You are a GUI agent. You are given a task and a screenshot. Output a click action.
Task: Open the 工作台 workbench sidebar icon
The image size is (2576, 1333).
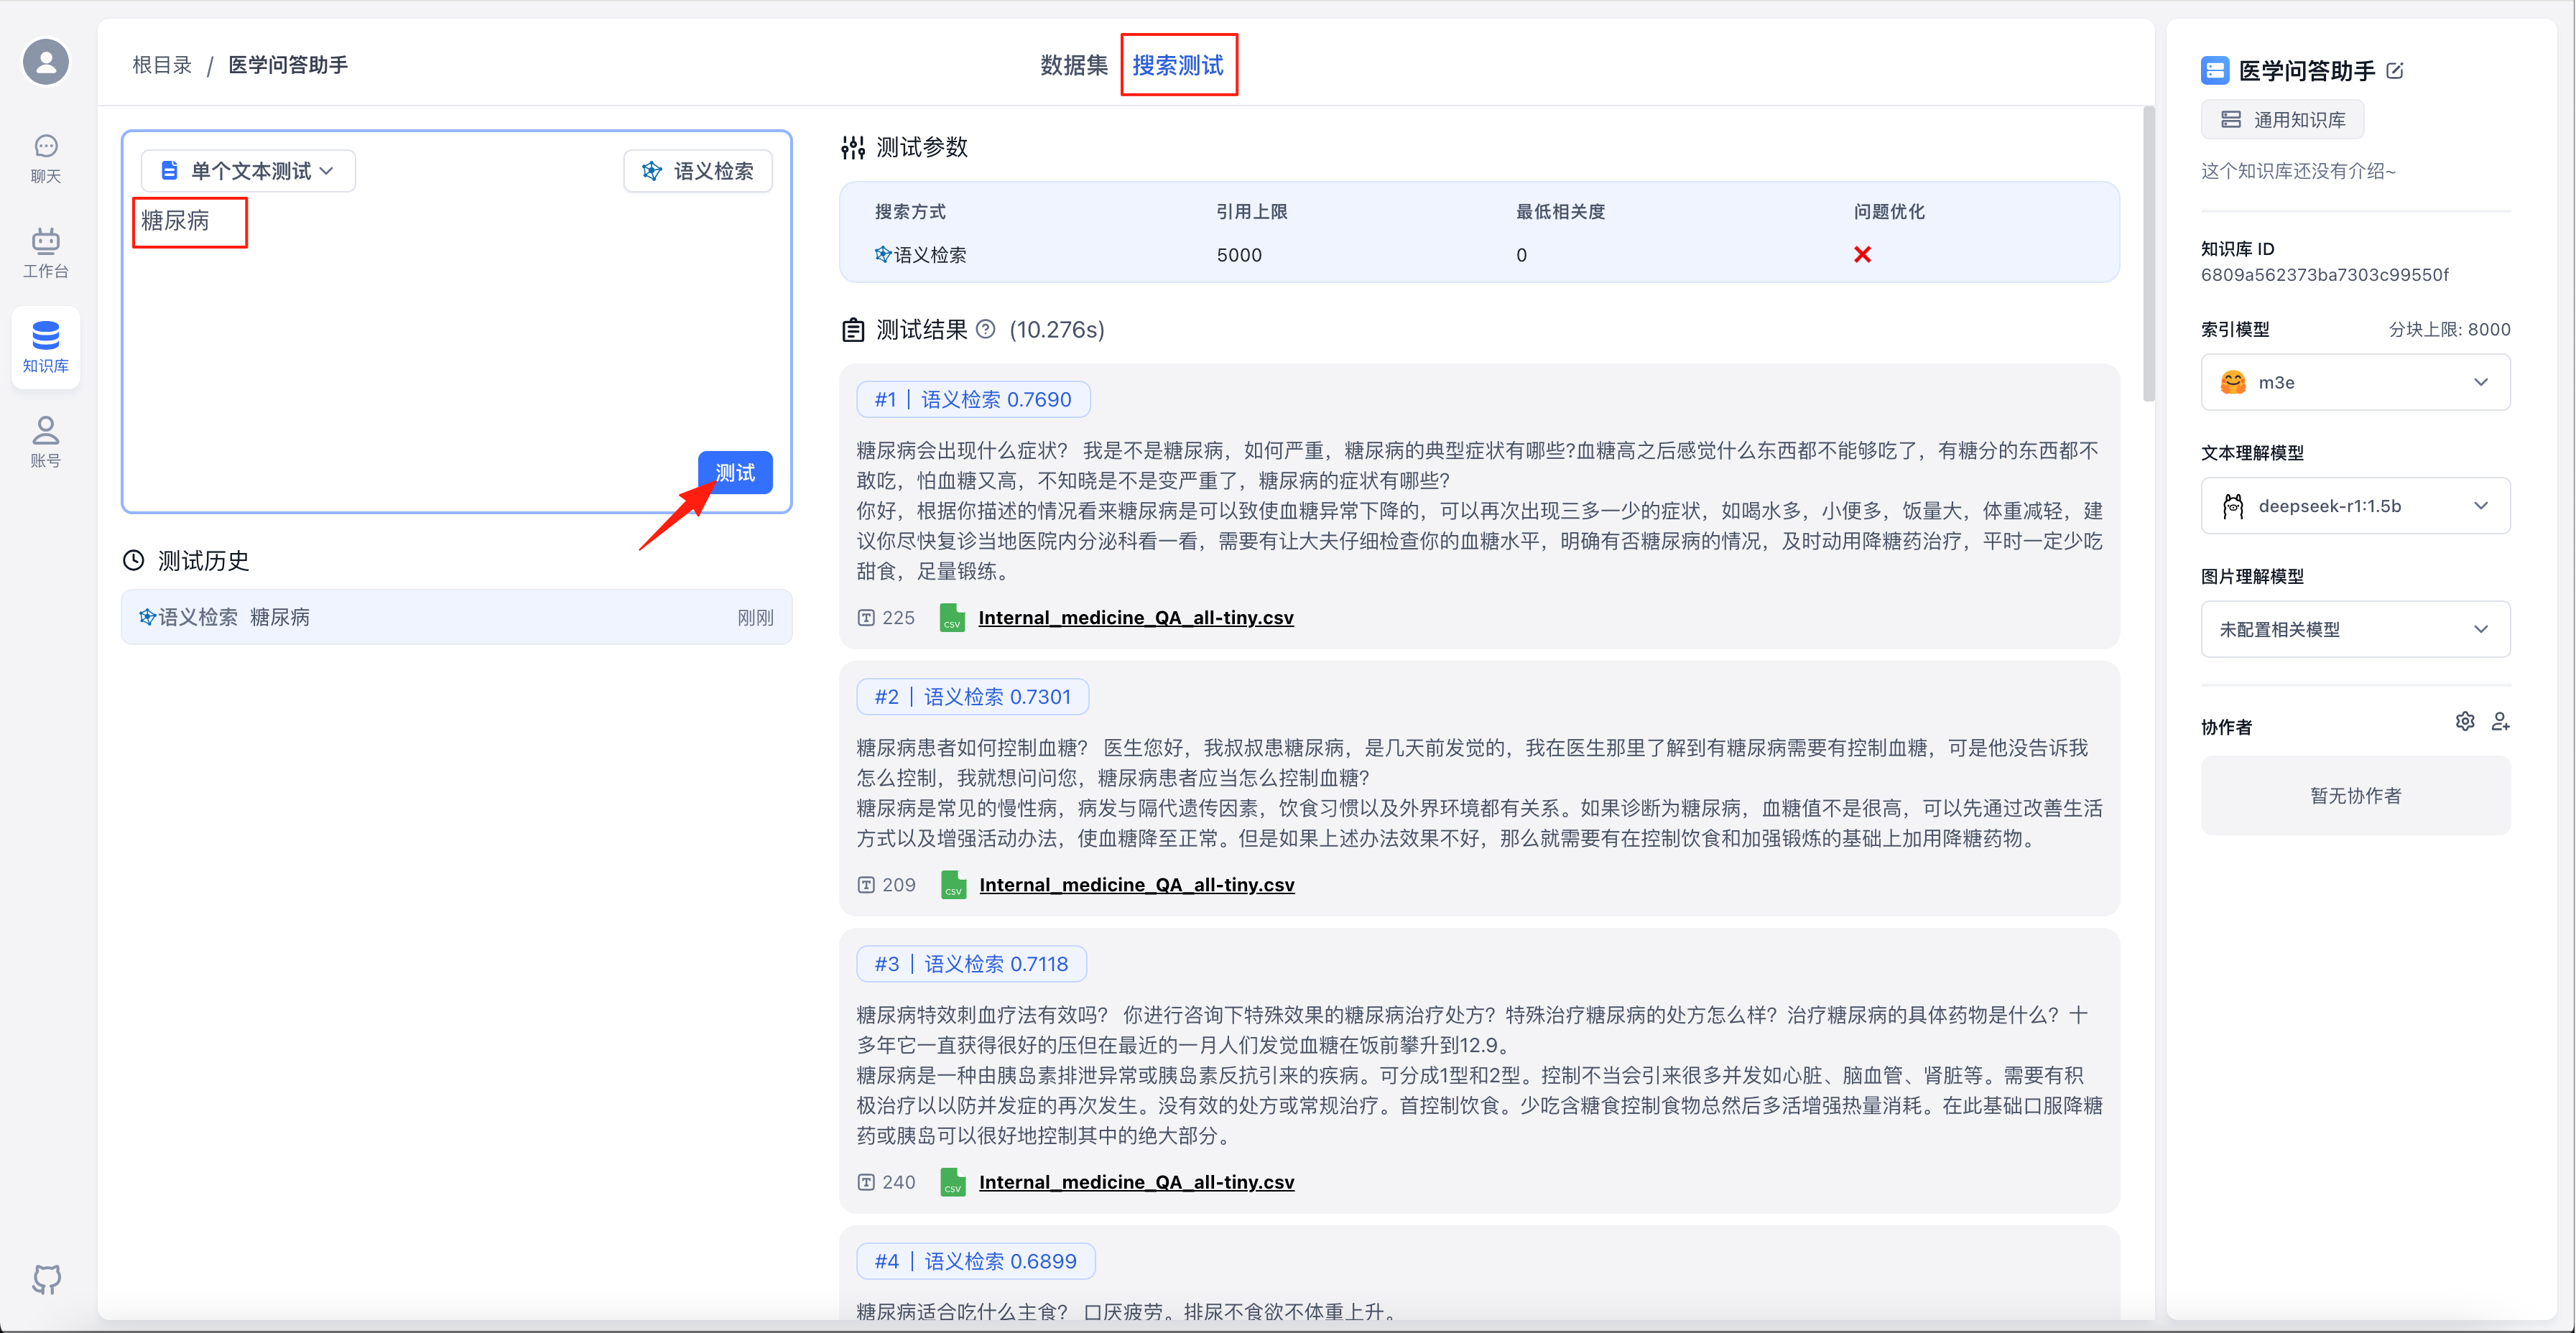tap(46, 252)
